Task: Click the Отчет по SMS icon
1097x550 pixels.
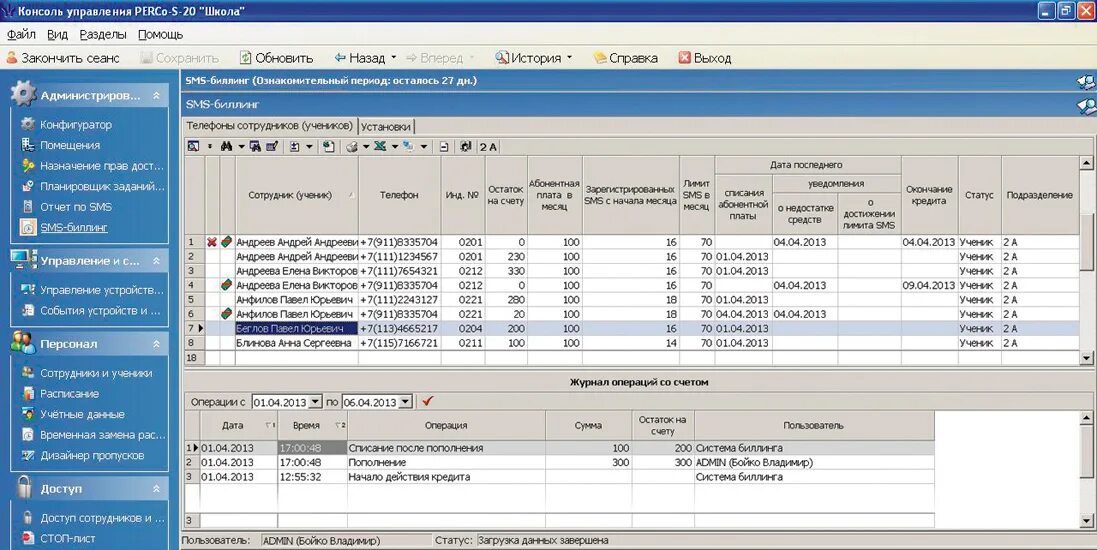Action: click(27, 206)
